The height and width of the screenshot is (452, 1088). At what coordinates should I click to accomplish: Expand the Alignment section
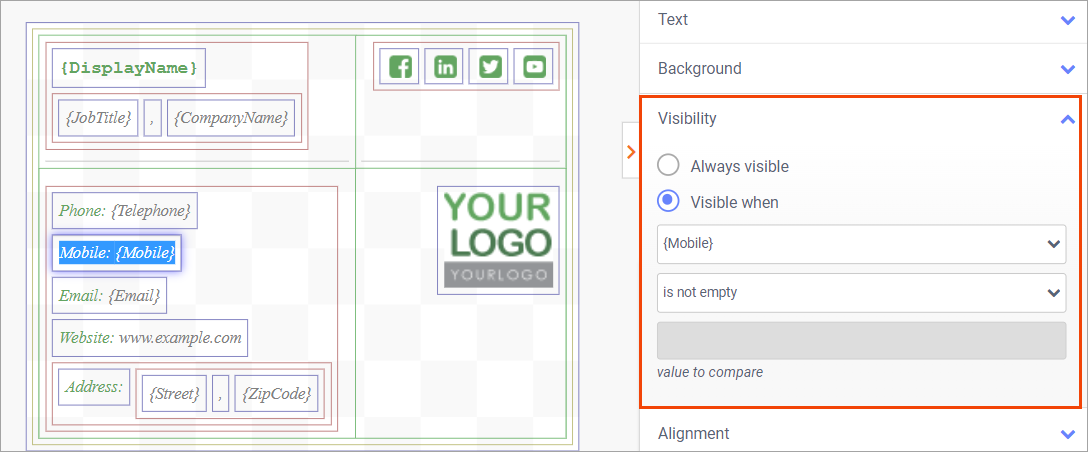point(1067,434)
